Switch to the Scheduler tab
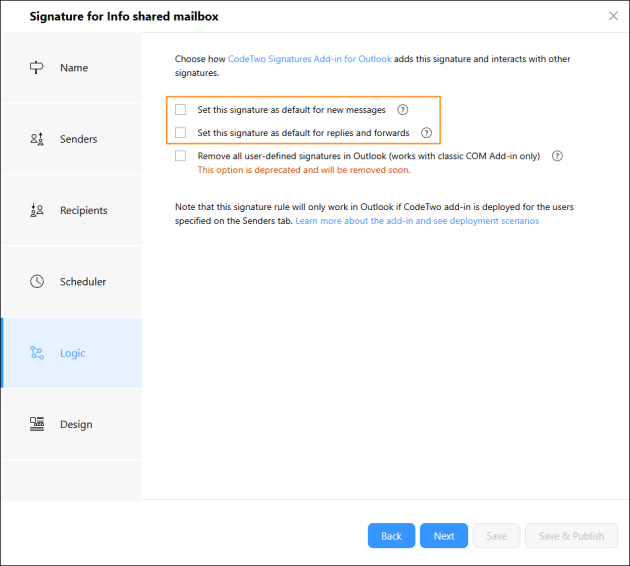The width and height of the screenshot is (630, 566). 71,282
